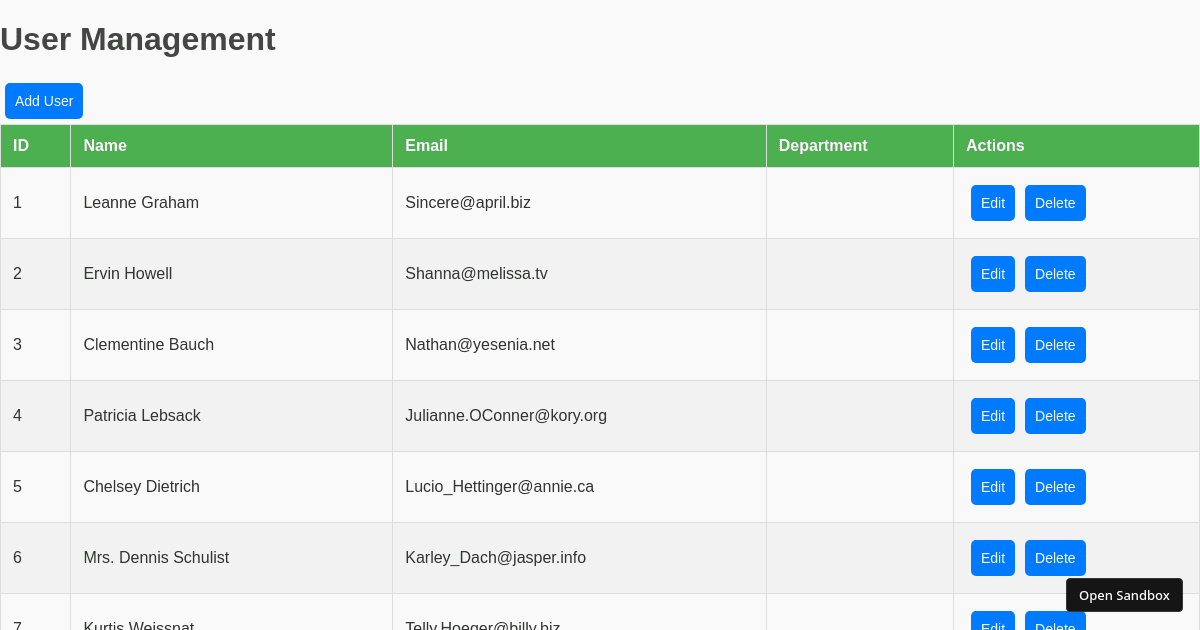The width and height of the screenshot is (1200, 630).
Task: Edit the user Chelsey Dietrich
Action: (992, 486)
